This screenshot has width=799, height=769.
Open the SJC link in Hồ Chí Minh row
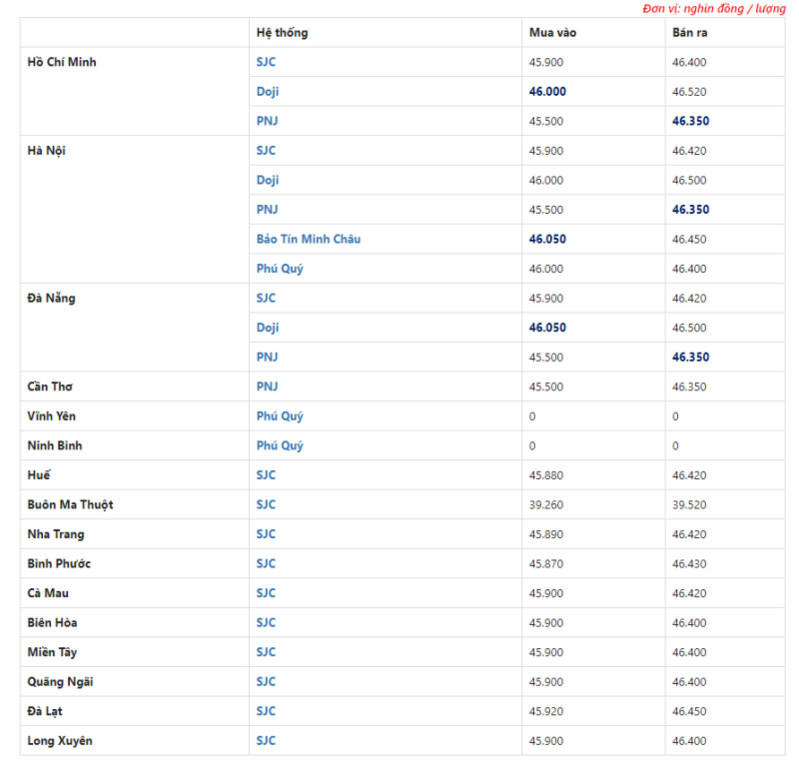pyautogui.click(x=265, y=62)
